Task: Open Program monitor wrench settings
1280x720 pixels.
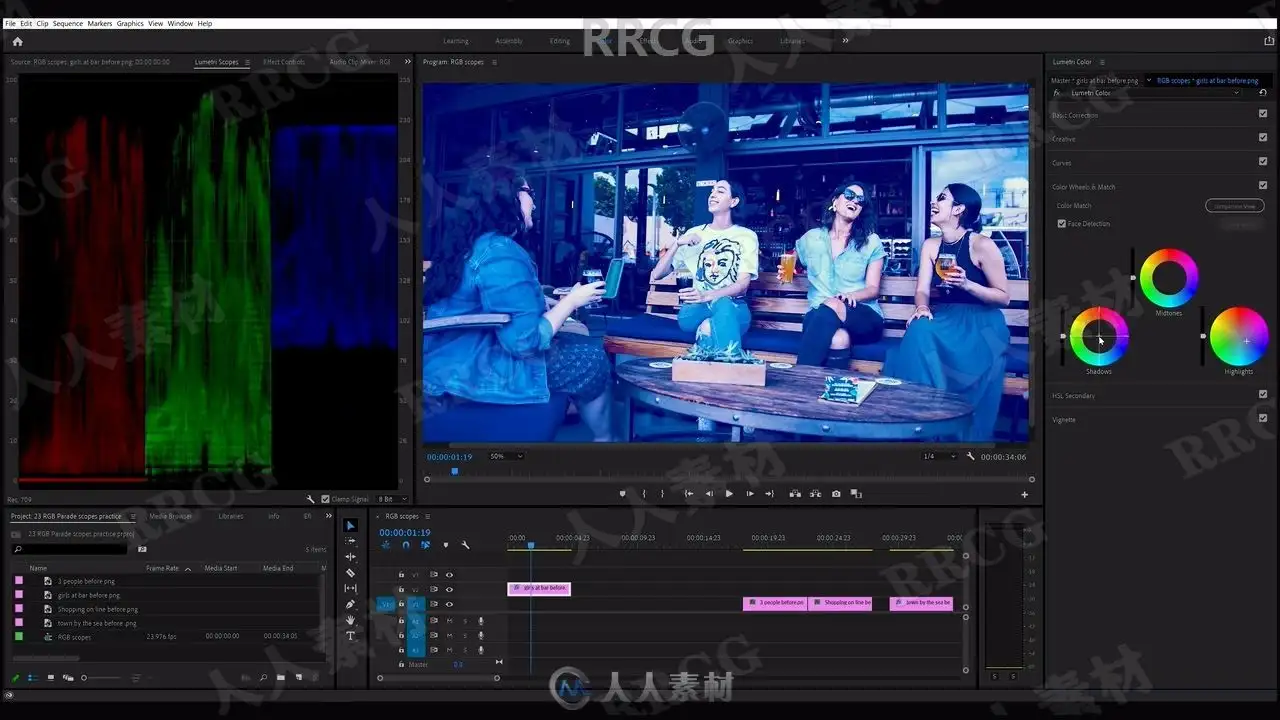Action: [x=970, y=456]
